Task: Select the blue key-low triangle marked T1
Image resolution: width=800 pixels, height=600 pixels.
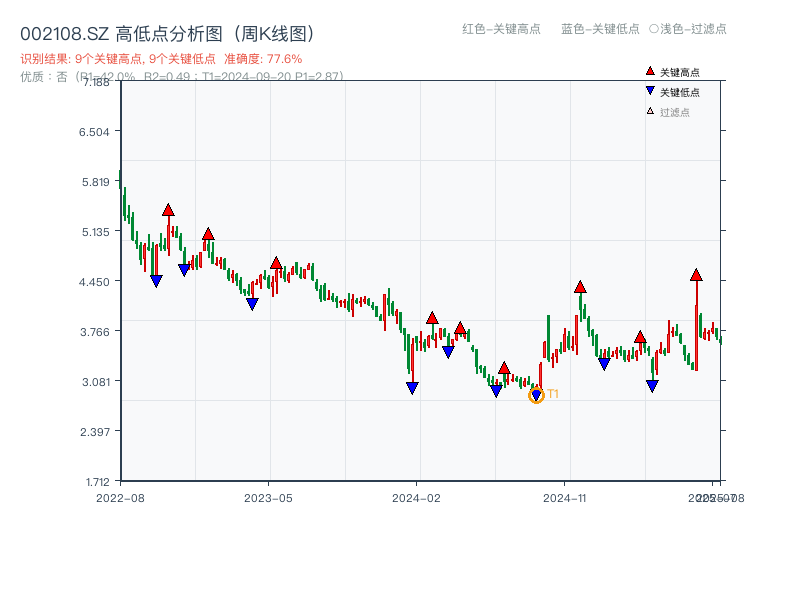Action: 536,395
